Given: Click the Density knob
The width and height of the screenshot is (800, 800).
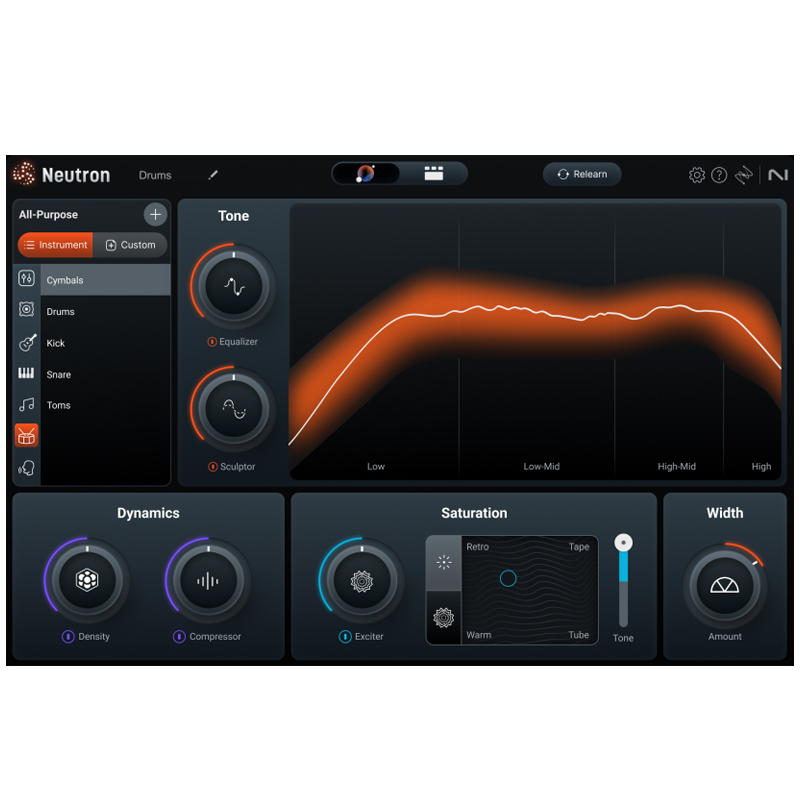Looking at the screenshot, I should [87, 580].
